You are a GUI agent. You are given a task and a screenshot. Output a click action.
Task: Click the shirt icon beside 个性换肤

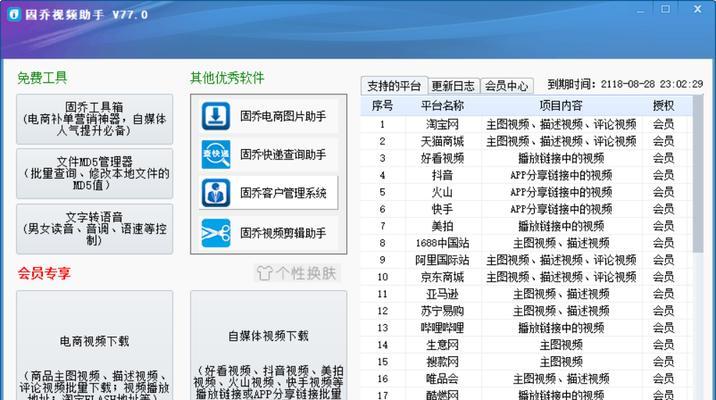pos(264,273)
